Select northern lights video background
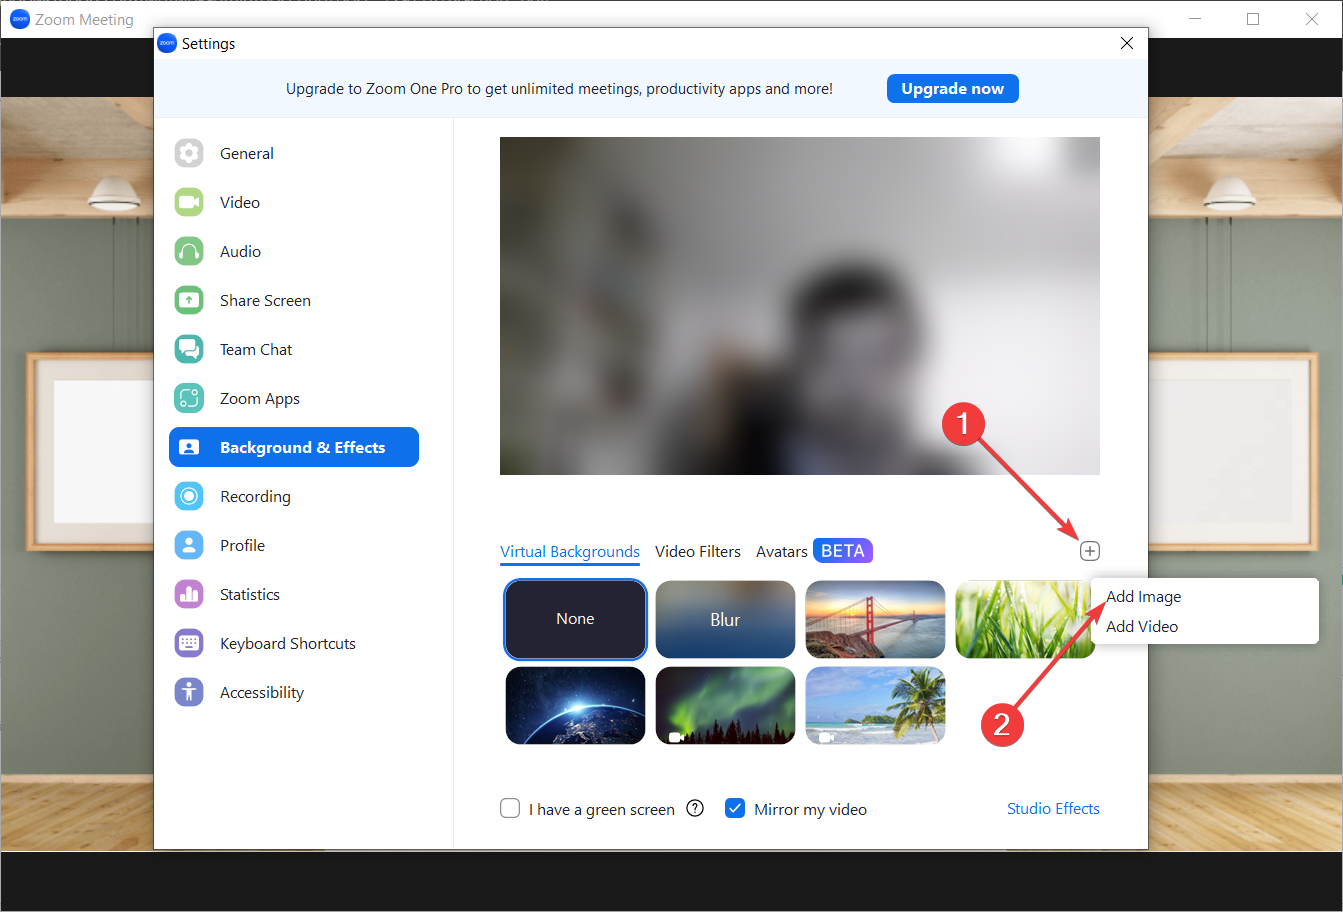The height and width of the screenshot is (912, 1343). [725, 705]
